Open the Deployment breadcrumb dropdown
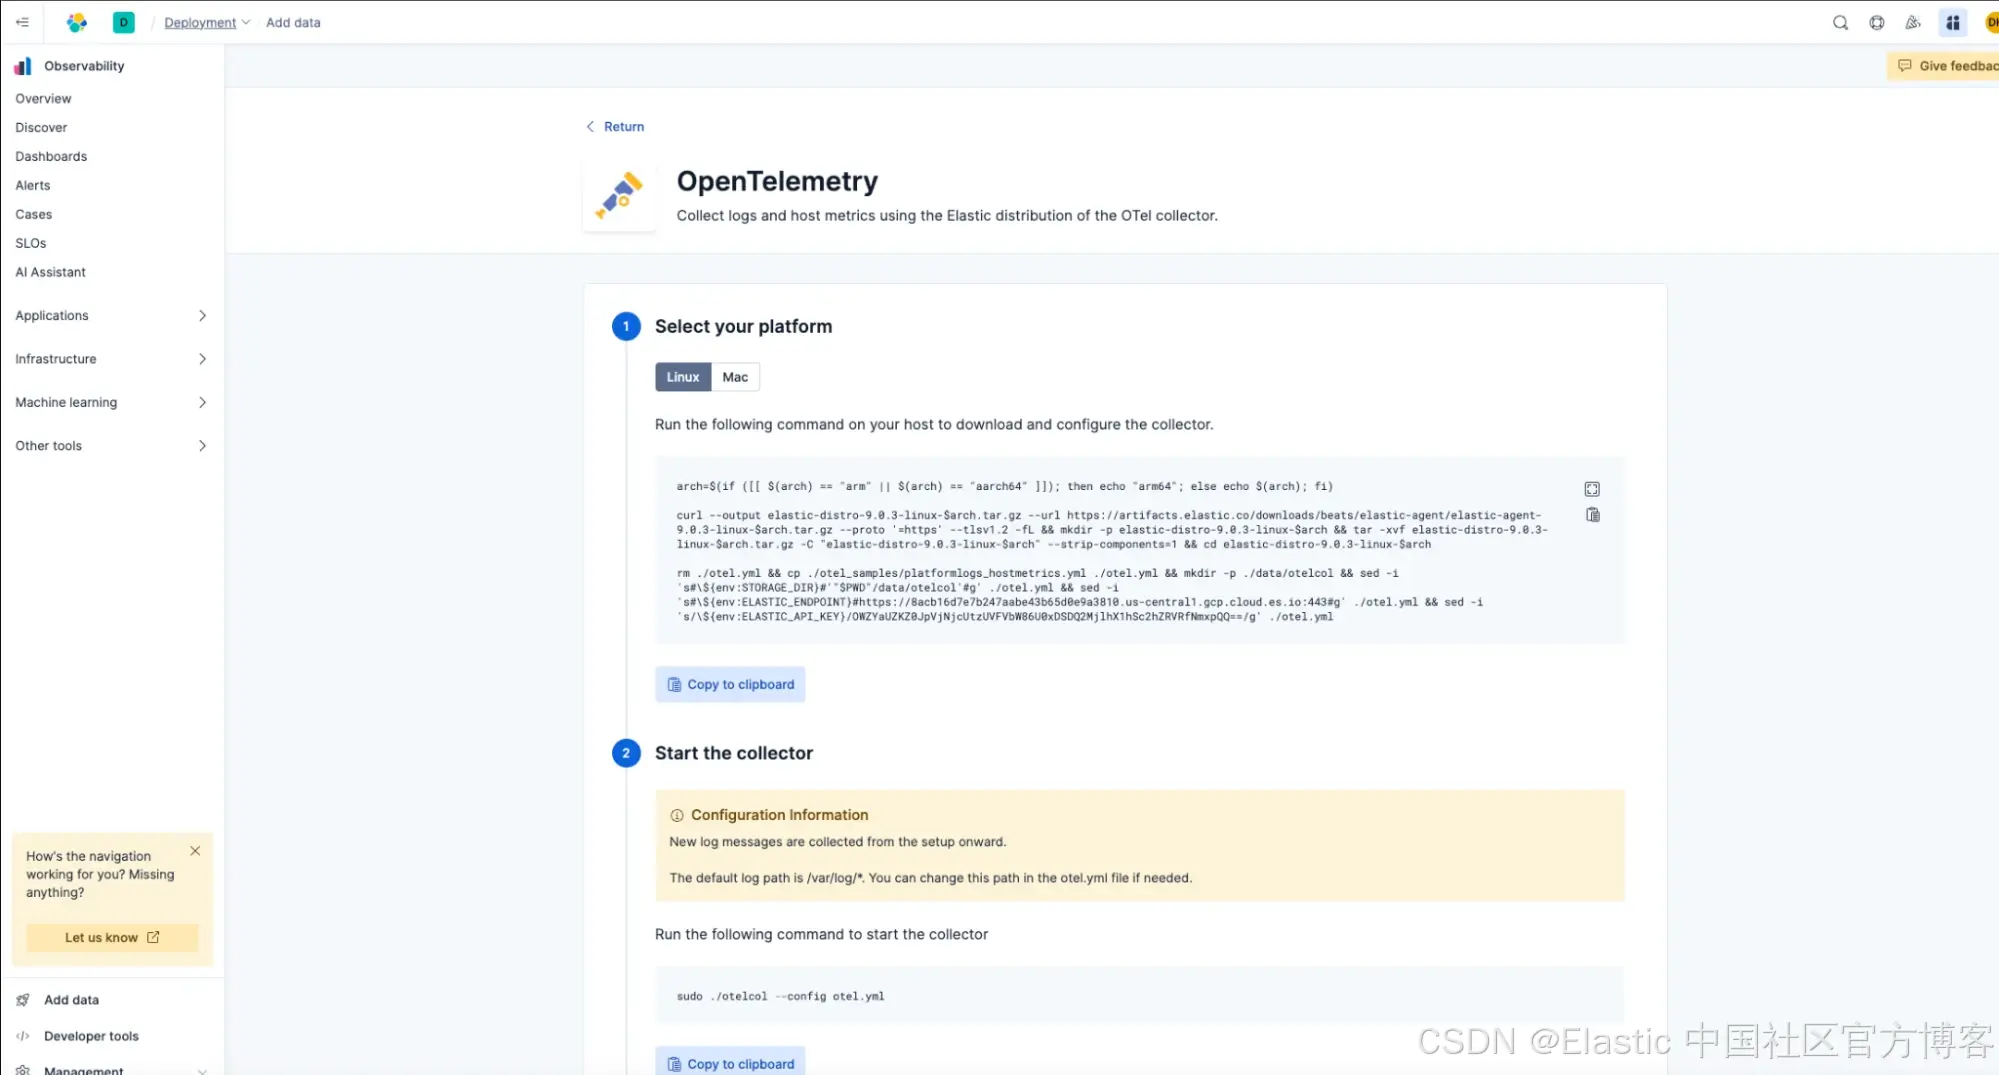Screen dimensions: 1999x1075 pos(207,22)
